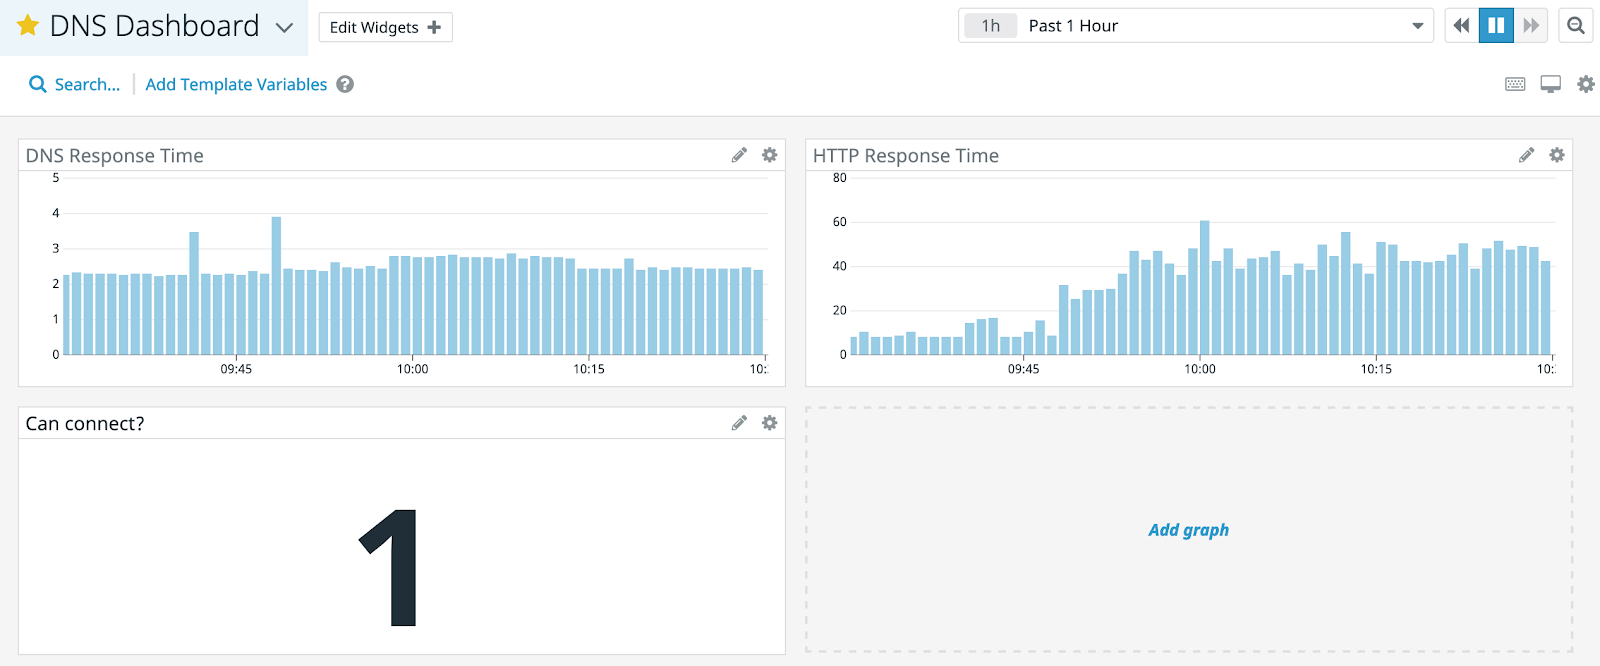The image size is (1600, 666).
Task: Click the 10:15 axis label in HTTP chart
Action: [1376, 369]
